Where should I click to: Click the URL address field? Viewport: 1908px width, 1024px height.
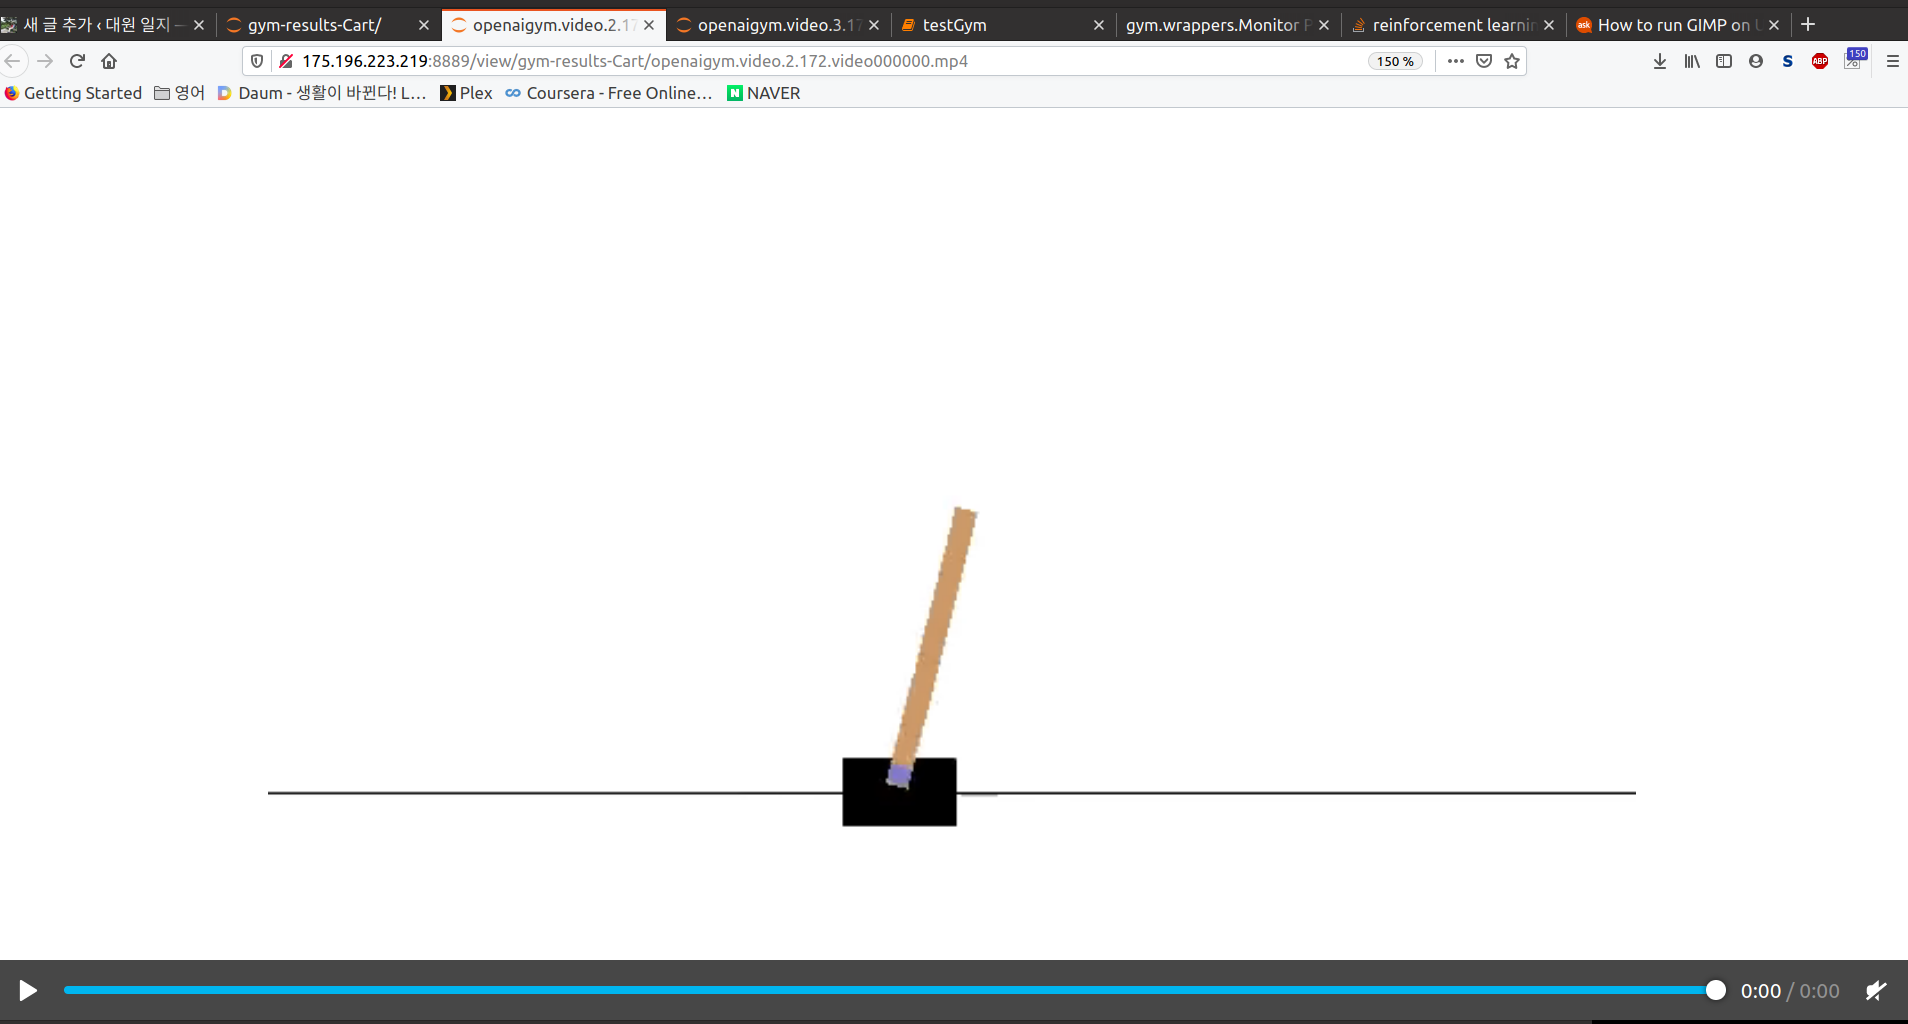coord(800,61)
